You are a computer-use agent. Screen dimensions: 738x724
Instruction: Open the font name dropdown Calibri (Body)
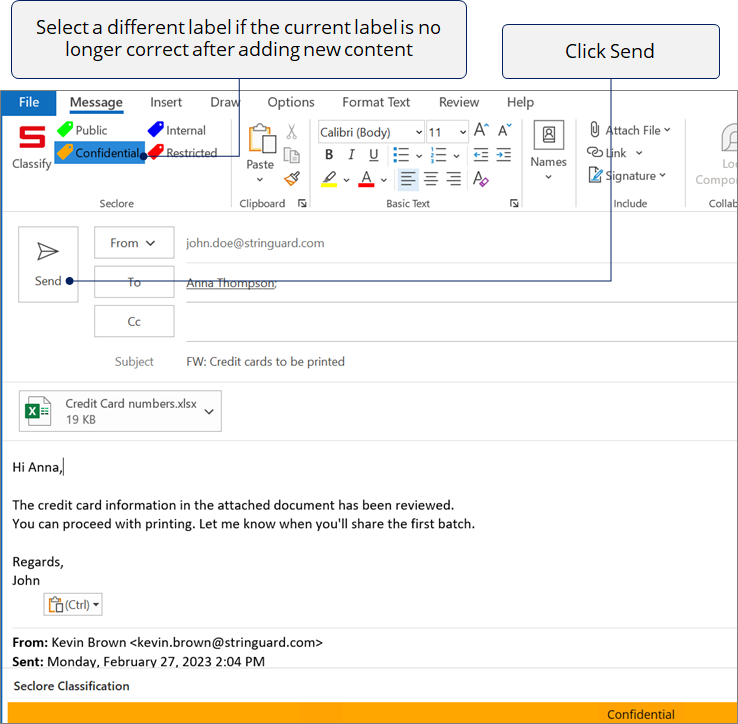click(x=370, y=132)
